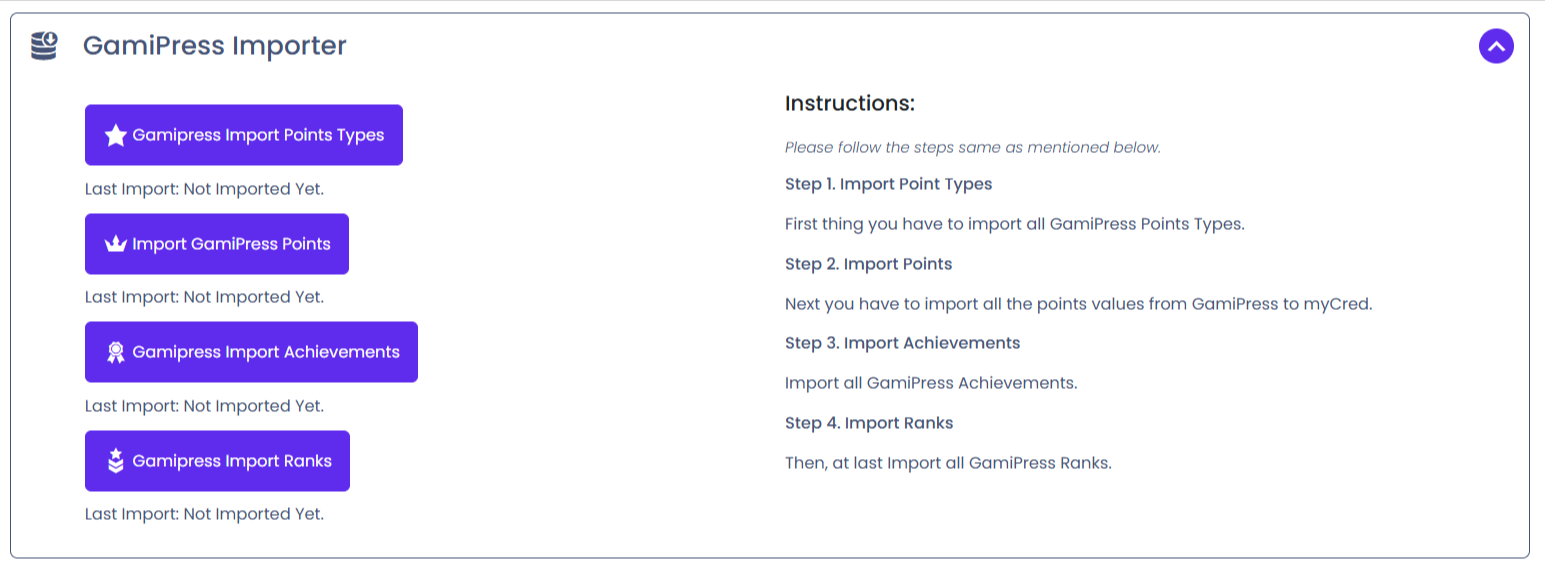Click the Instructions heading

850,104
